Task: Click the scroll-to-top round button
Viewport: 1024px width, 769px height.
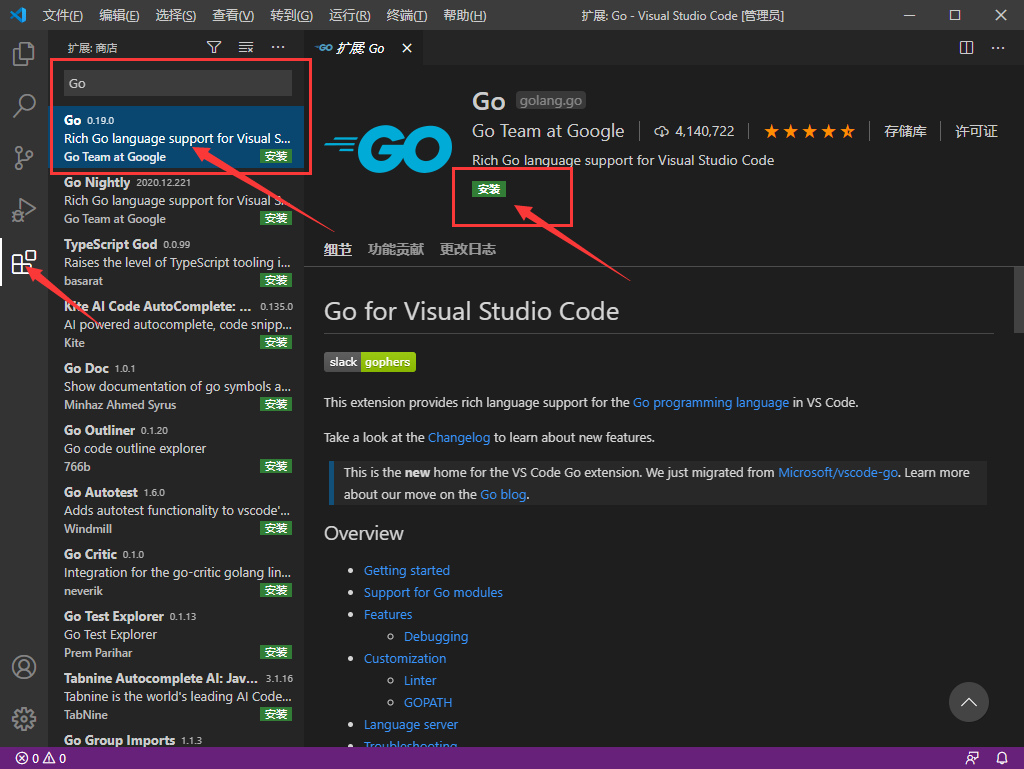Action: coord(968,702)
